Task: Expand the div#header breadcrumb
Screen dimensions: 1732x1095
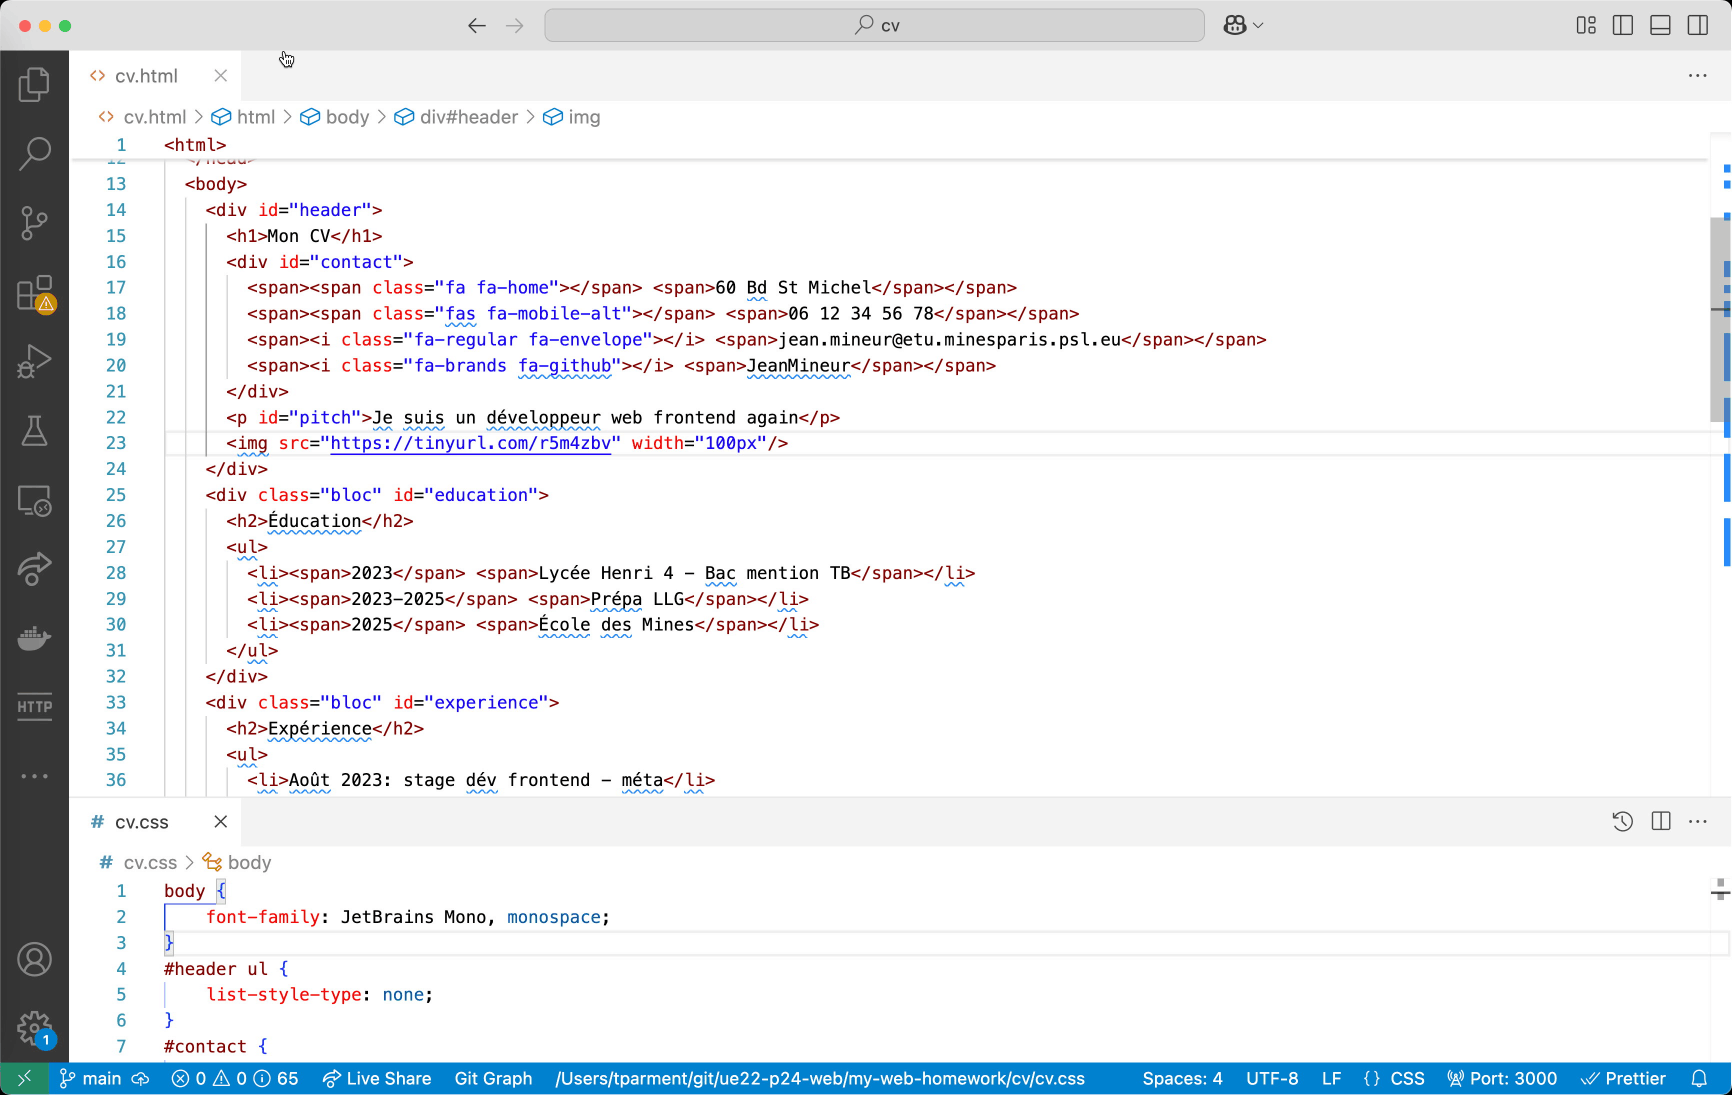Action: pyautogui.click(x=468, y=117)
